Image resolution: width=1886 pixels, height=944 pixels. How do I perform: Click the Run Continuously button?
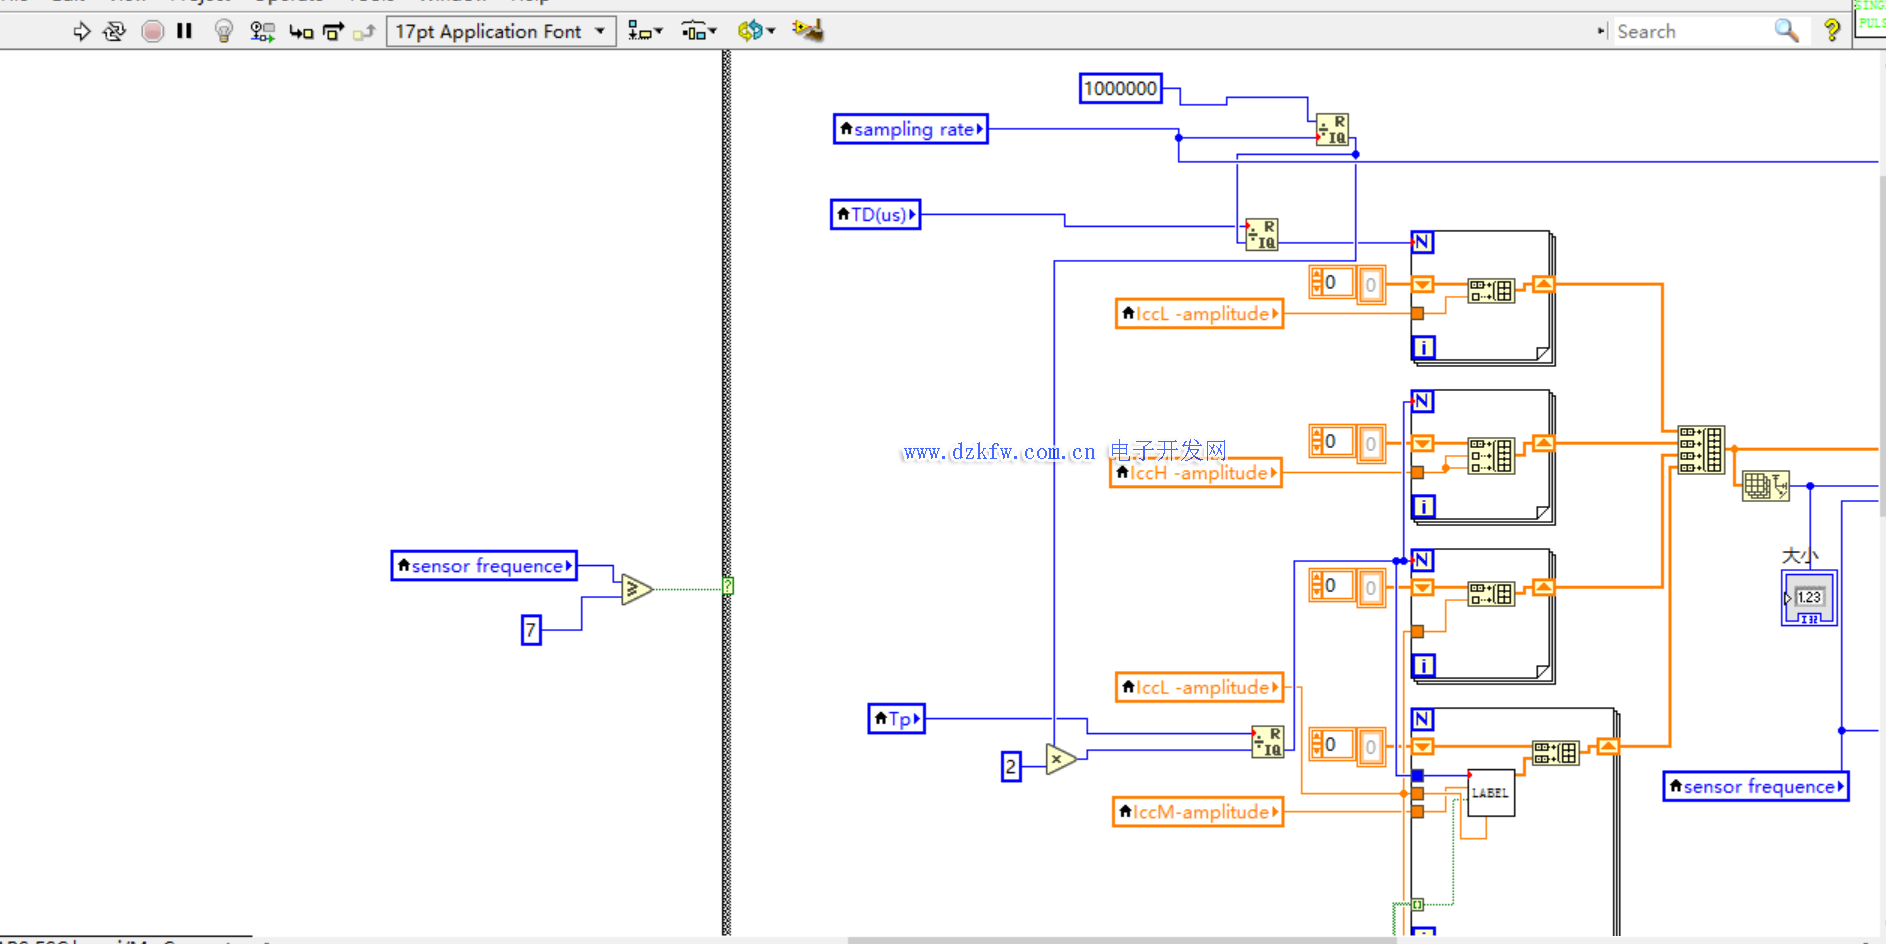[115, 32]
